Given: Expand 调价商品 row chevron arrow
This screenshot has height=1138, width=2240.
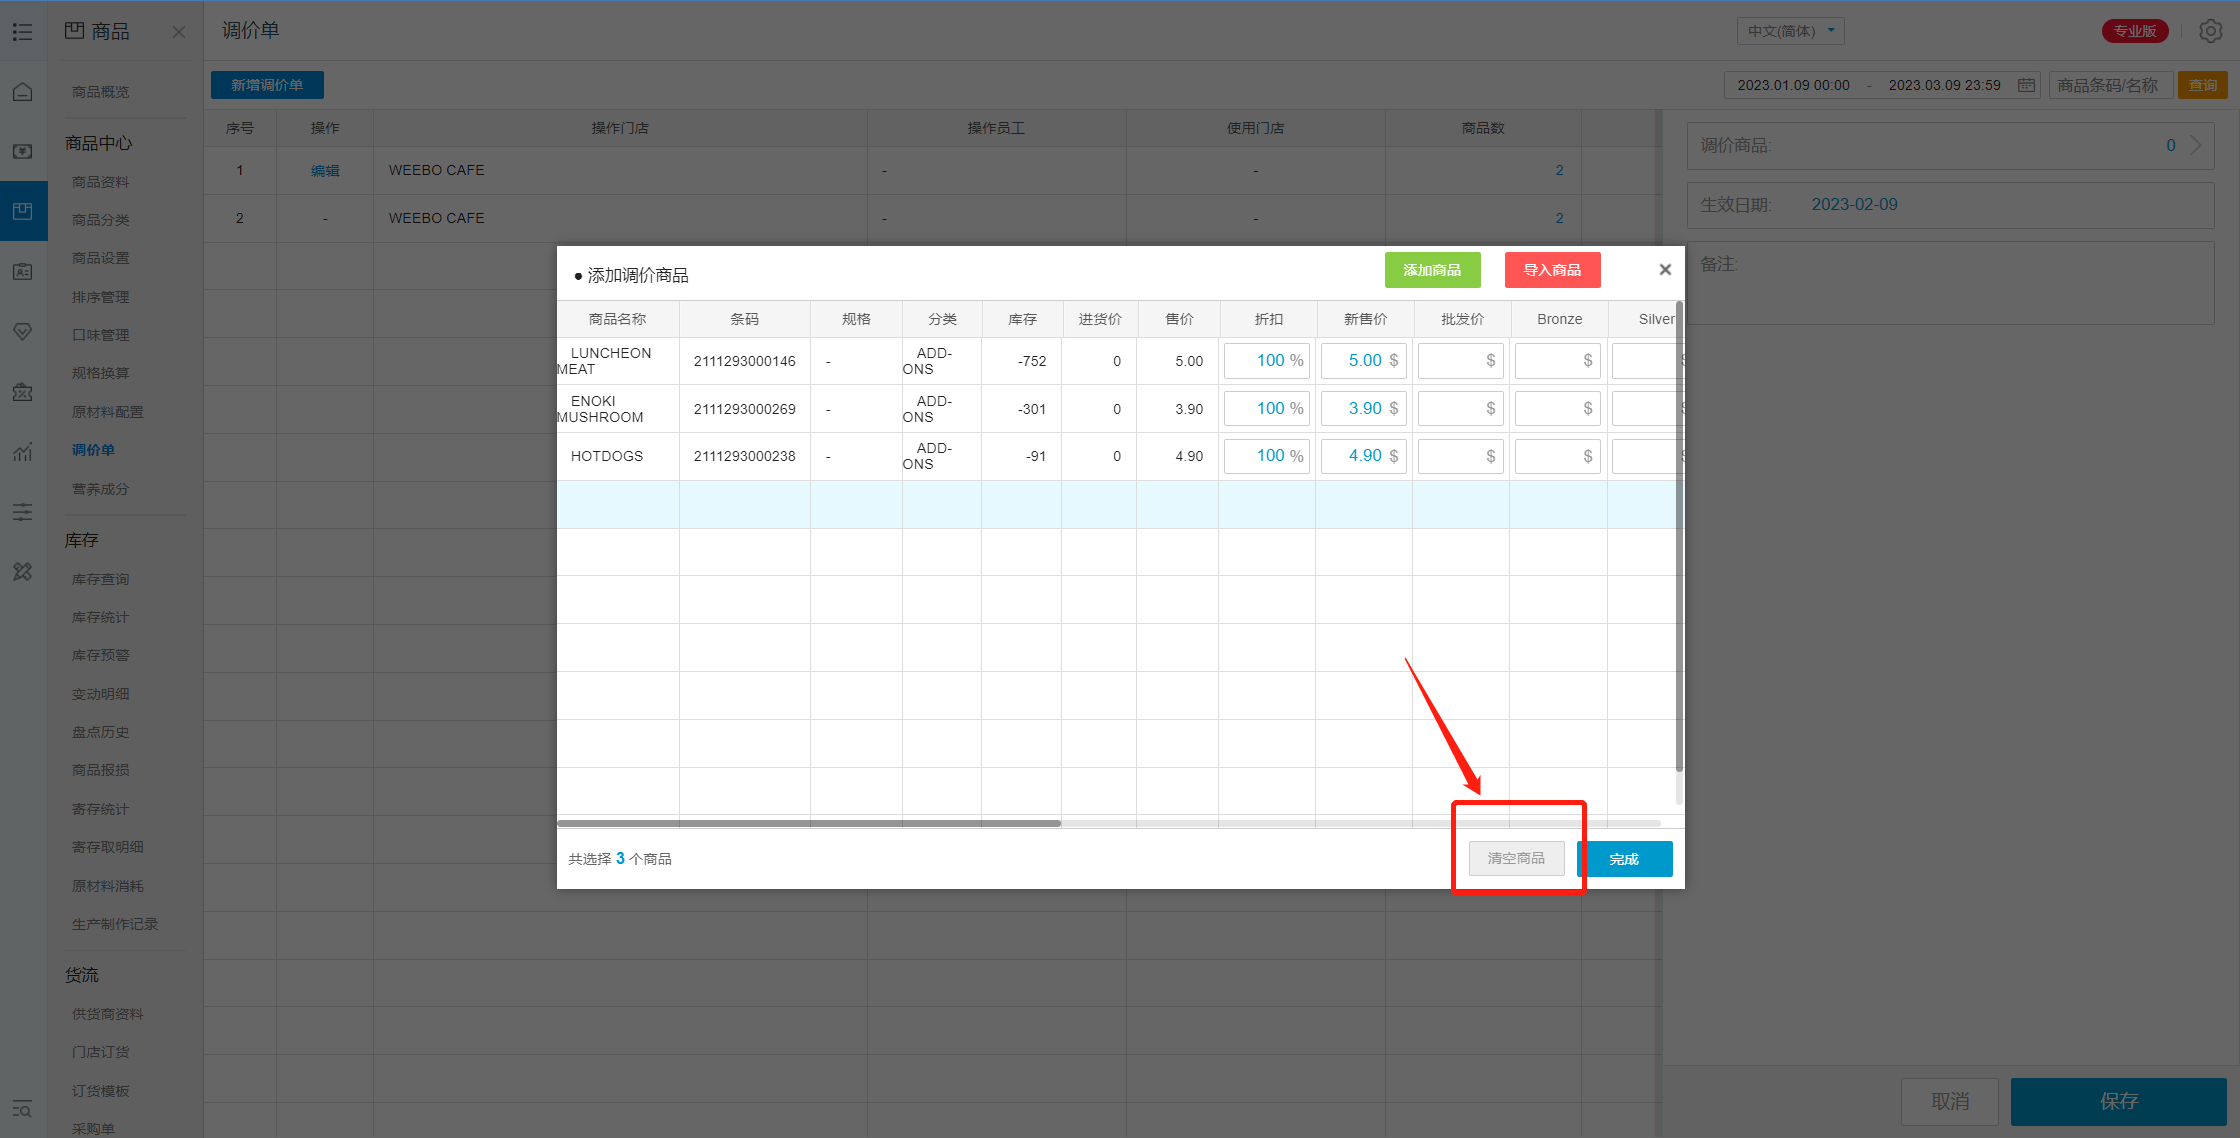Looking at the screenshot, I should point(2196,145).
